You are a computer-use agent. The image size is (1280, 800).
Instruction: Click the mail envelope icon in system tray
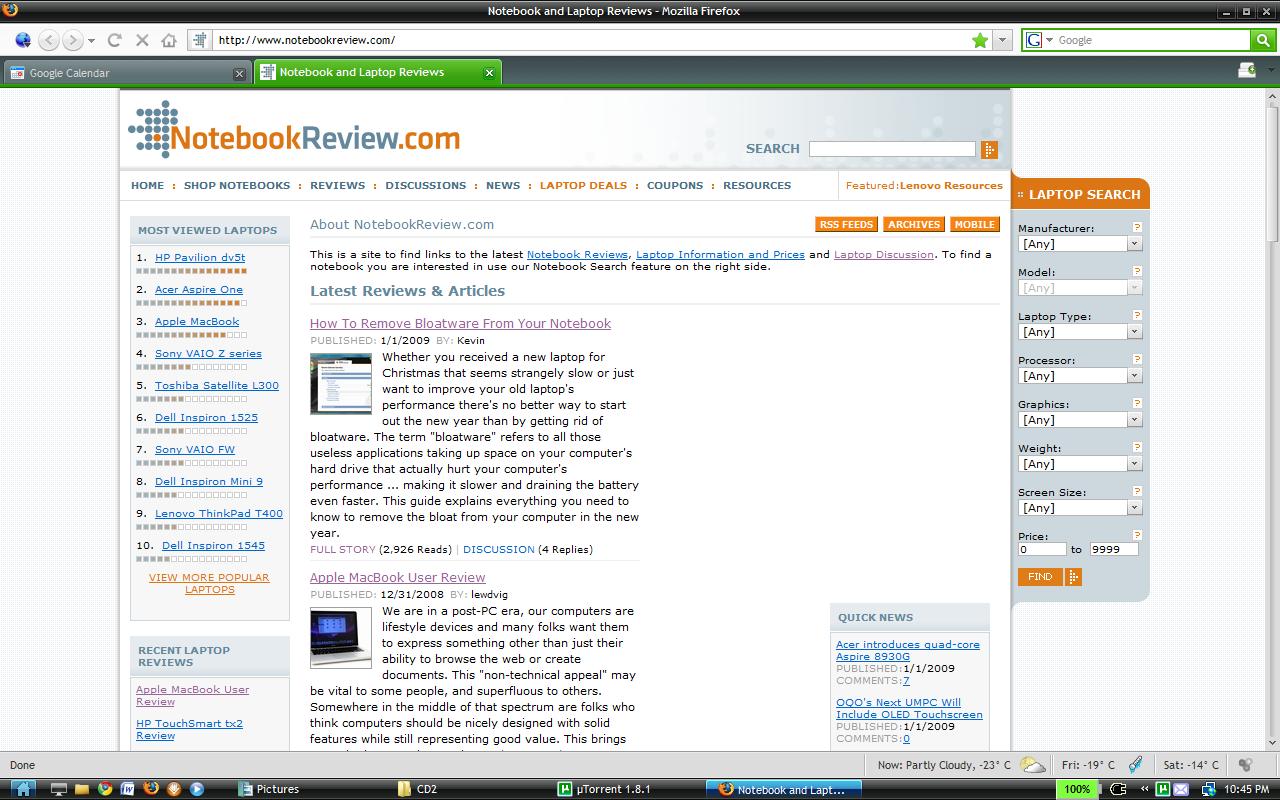tap(1183, 789)
